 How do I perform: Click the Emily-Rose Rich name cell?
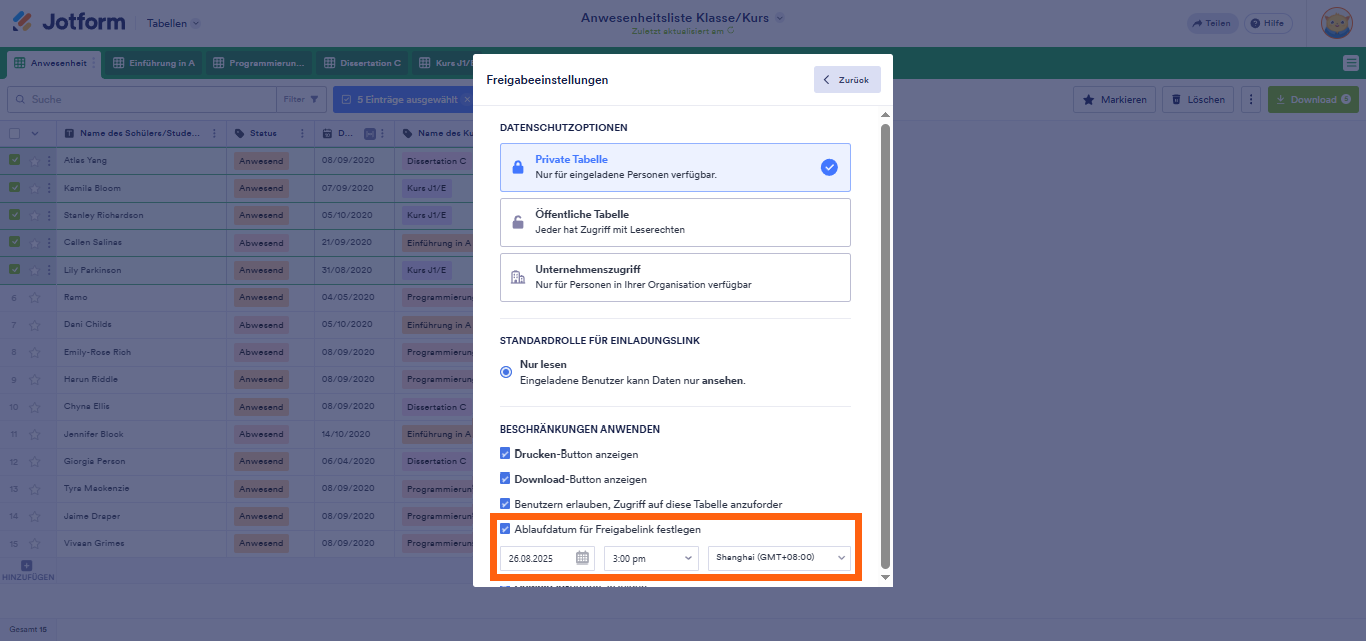pos(141,352)
